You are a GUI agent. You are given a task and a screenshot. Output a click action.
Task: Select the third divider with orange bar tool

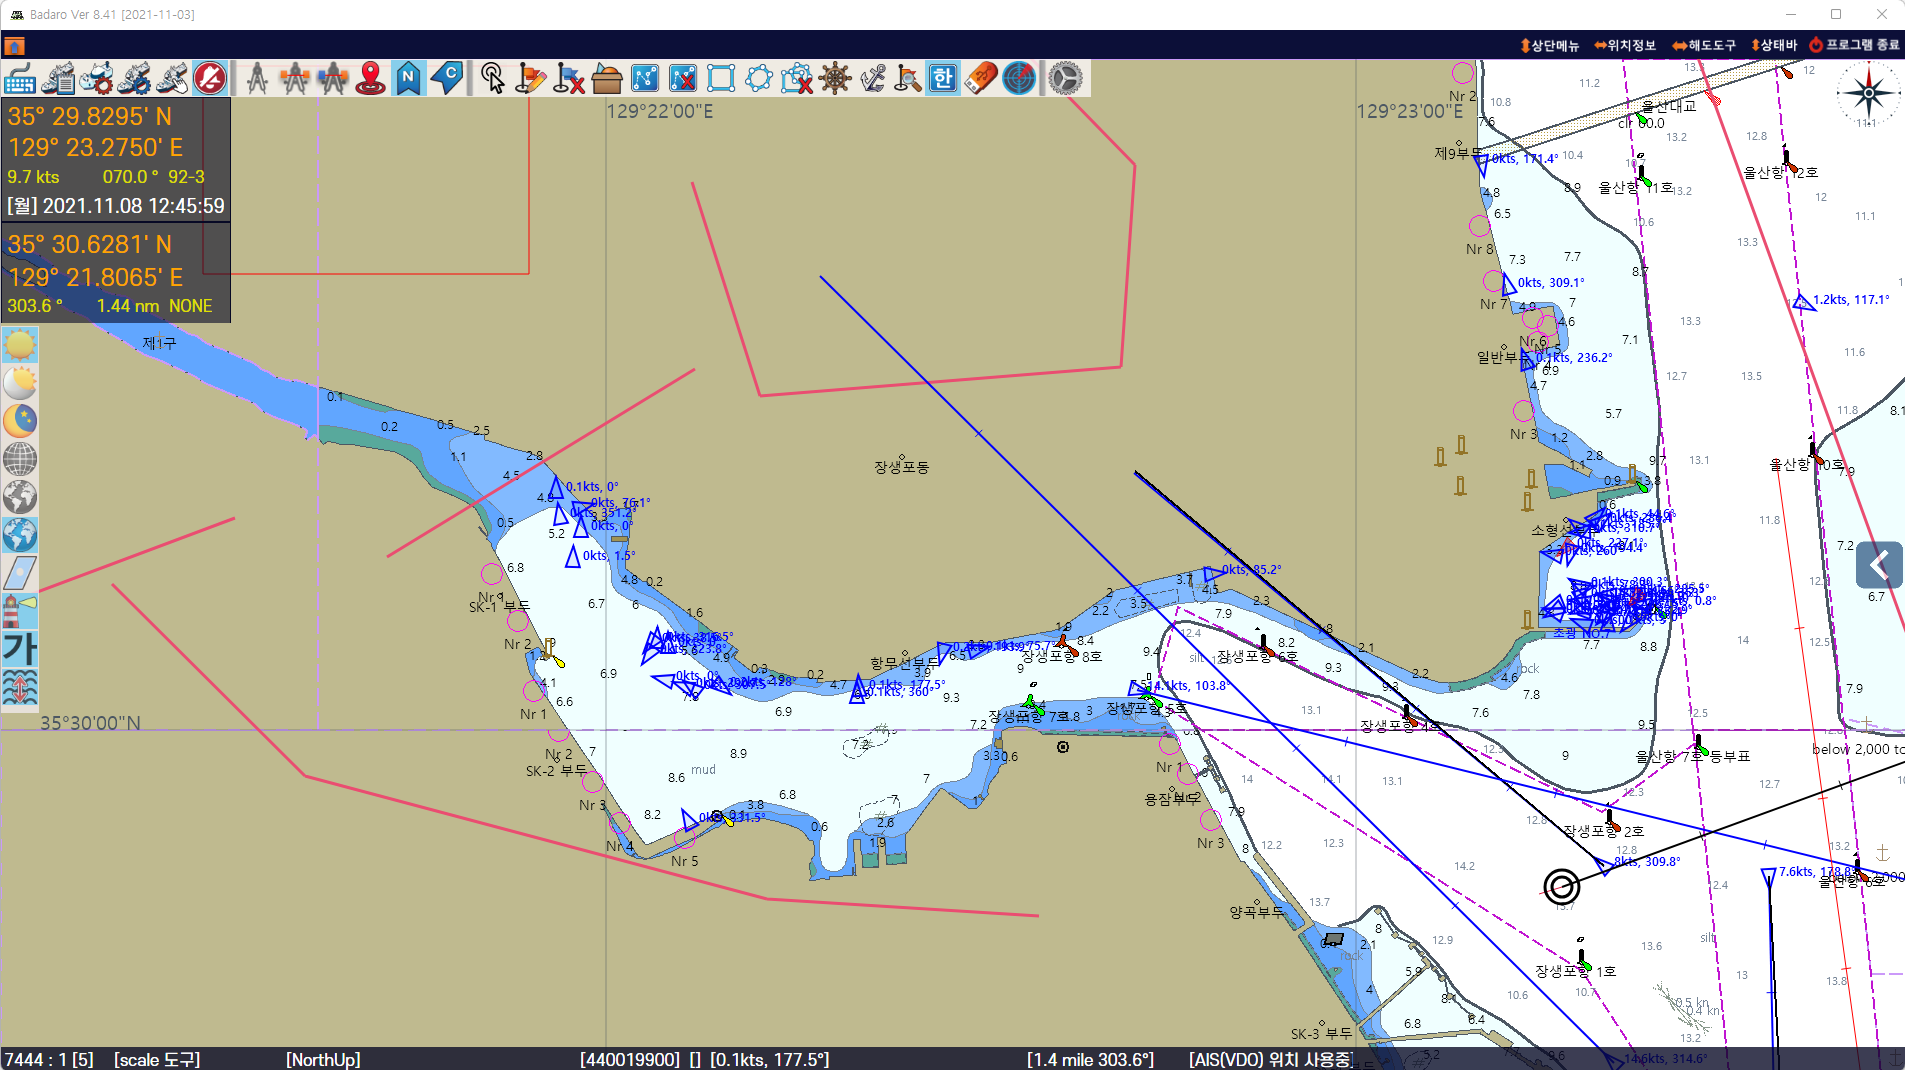[x=333, y=78]
